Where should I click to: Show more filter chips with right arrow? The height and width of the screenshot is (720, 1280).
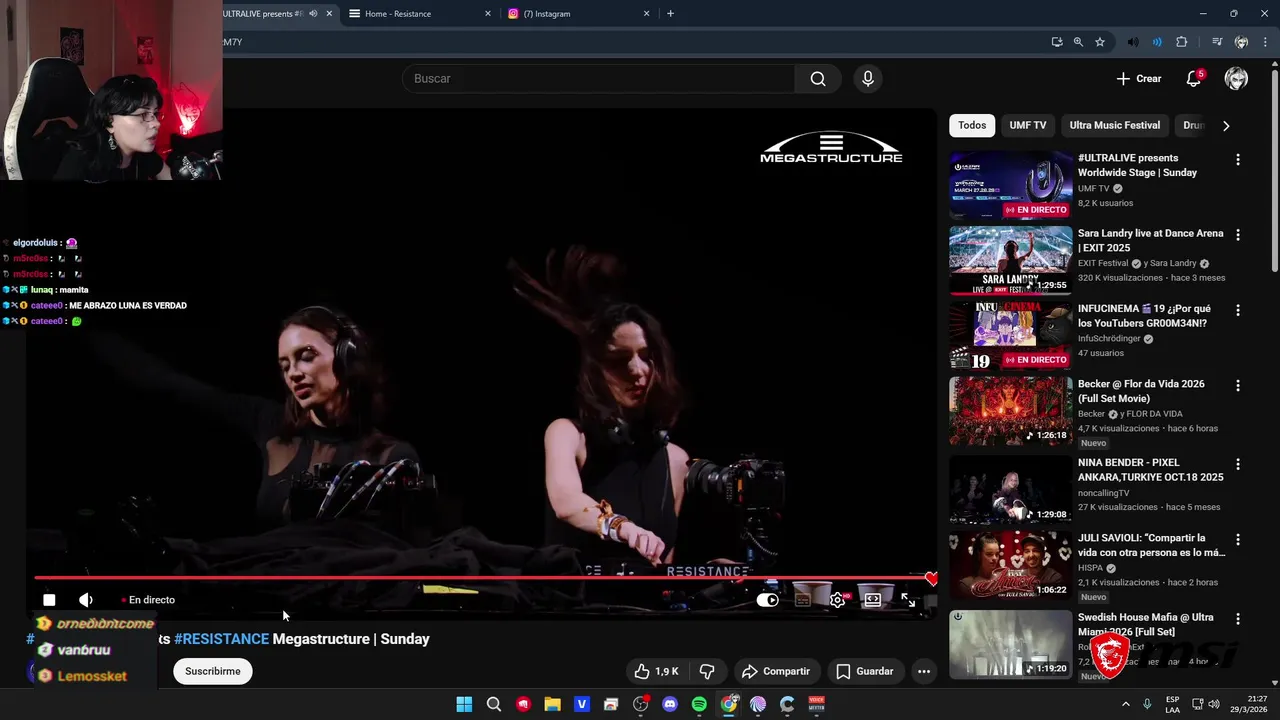click(1226, 125)
